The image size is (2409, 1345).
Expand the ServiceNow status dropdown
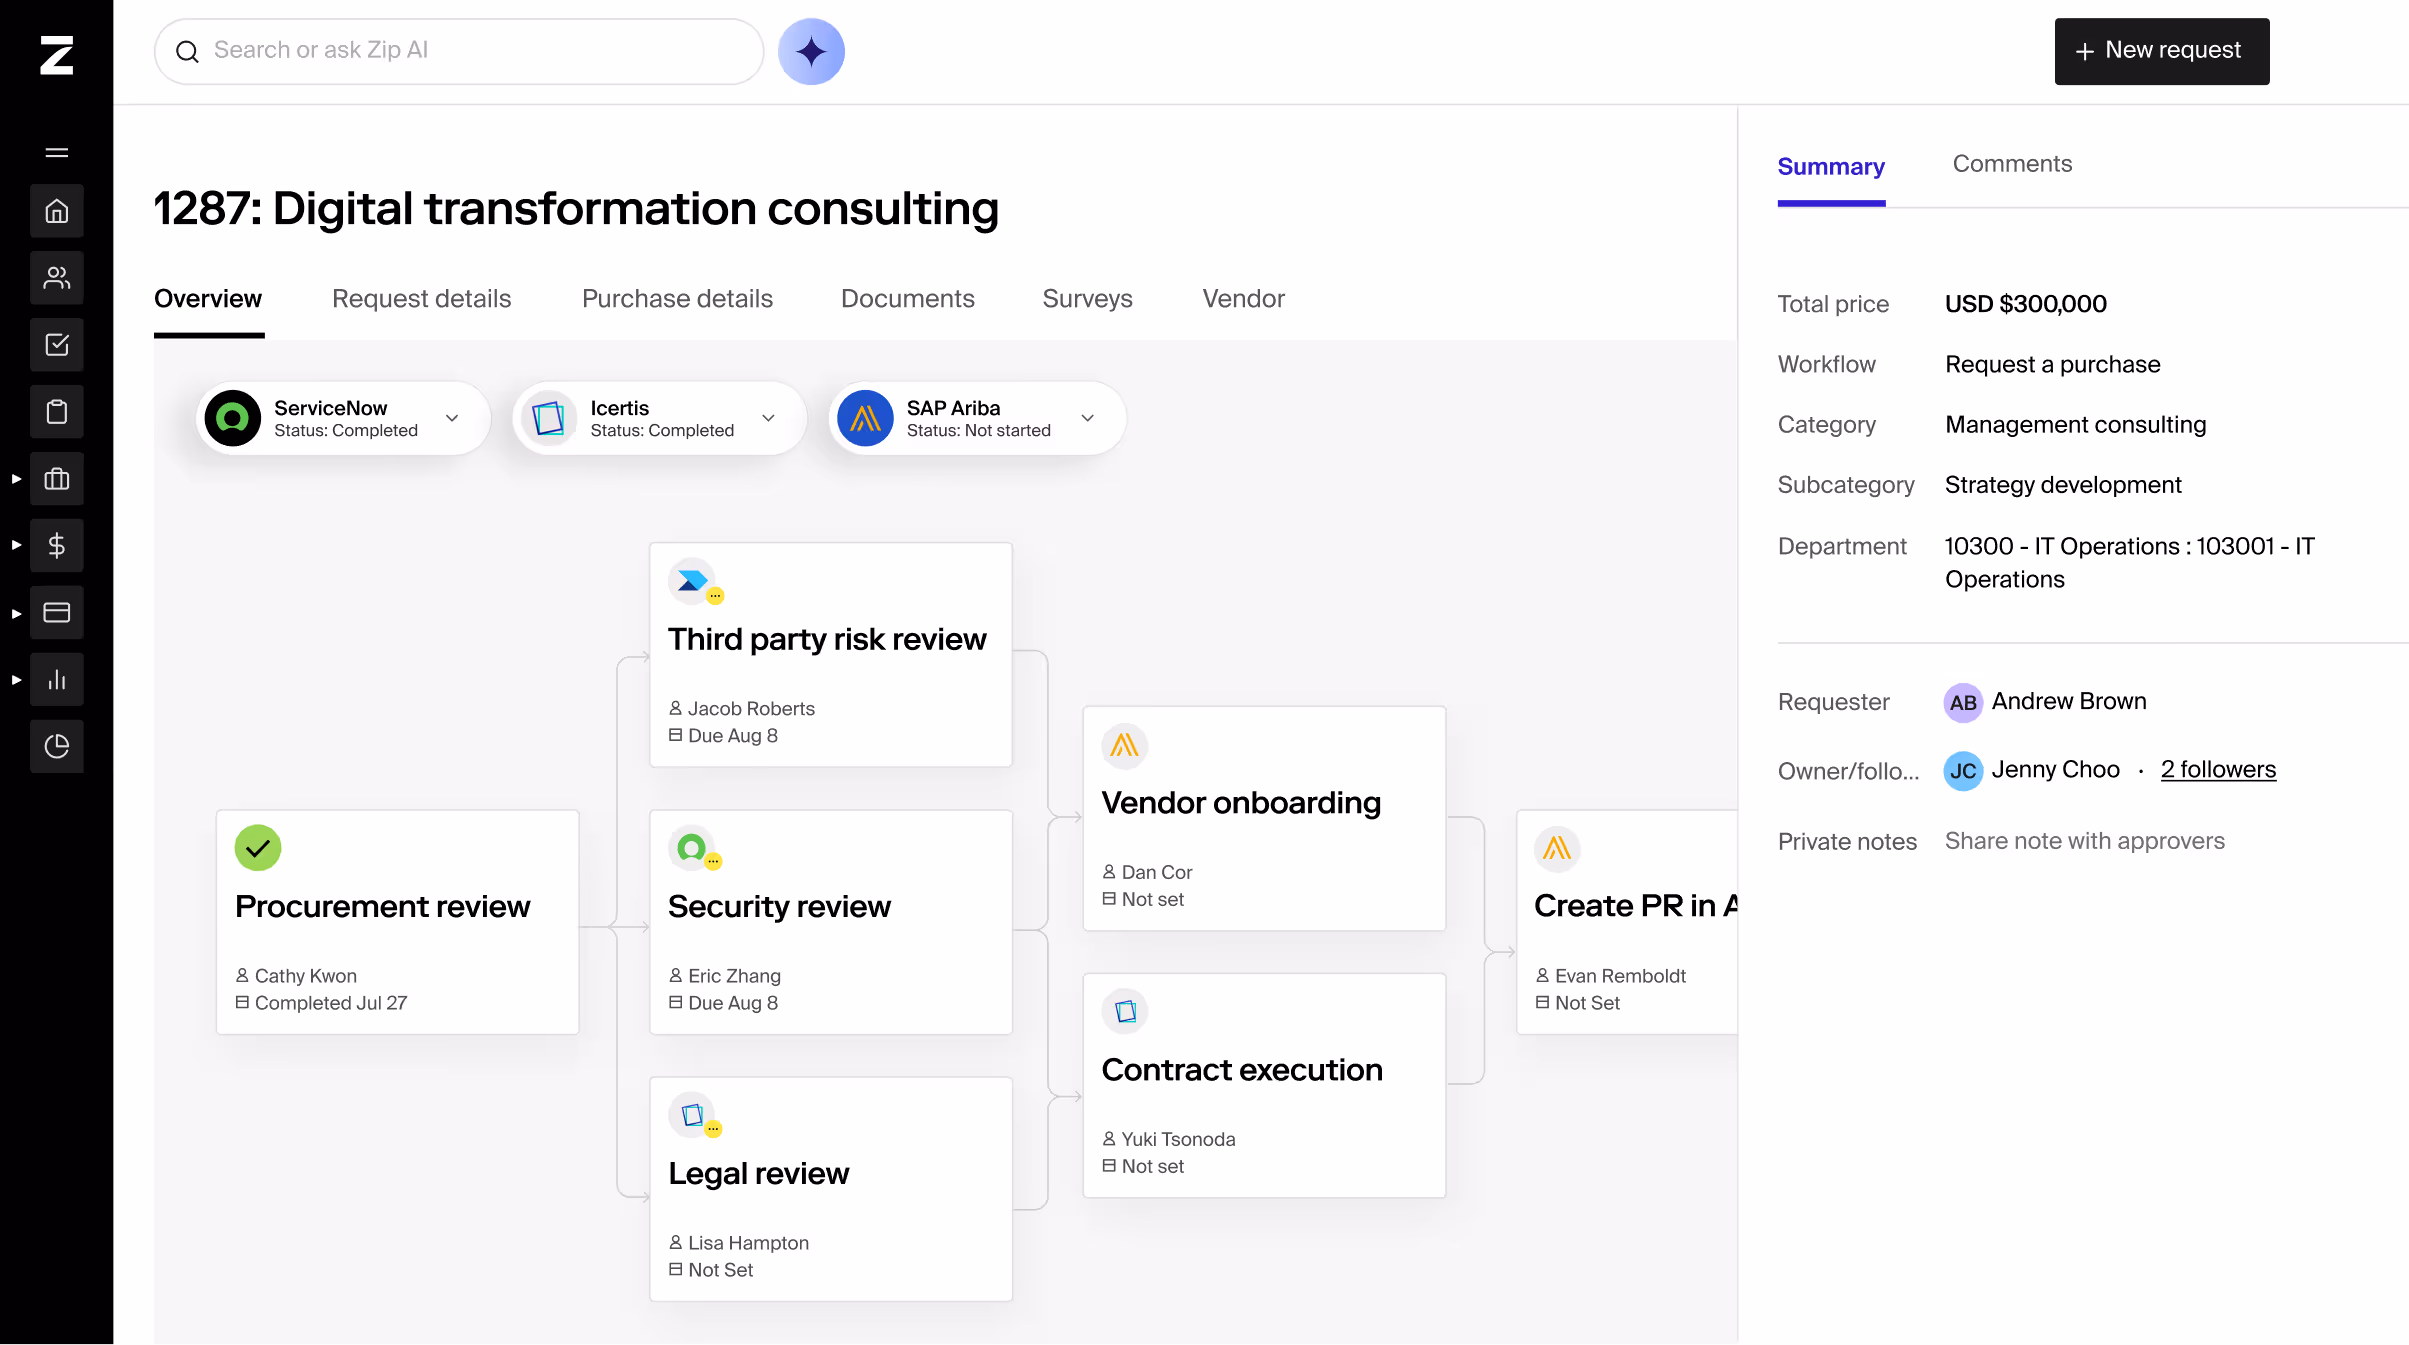[452, 418]
